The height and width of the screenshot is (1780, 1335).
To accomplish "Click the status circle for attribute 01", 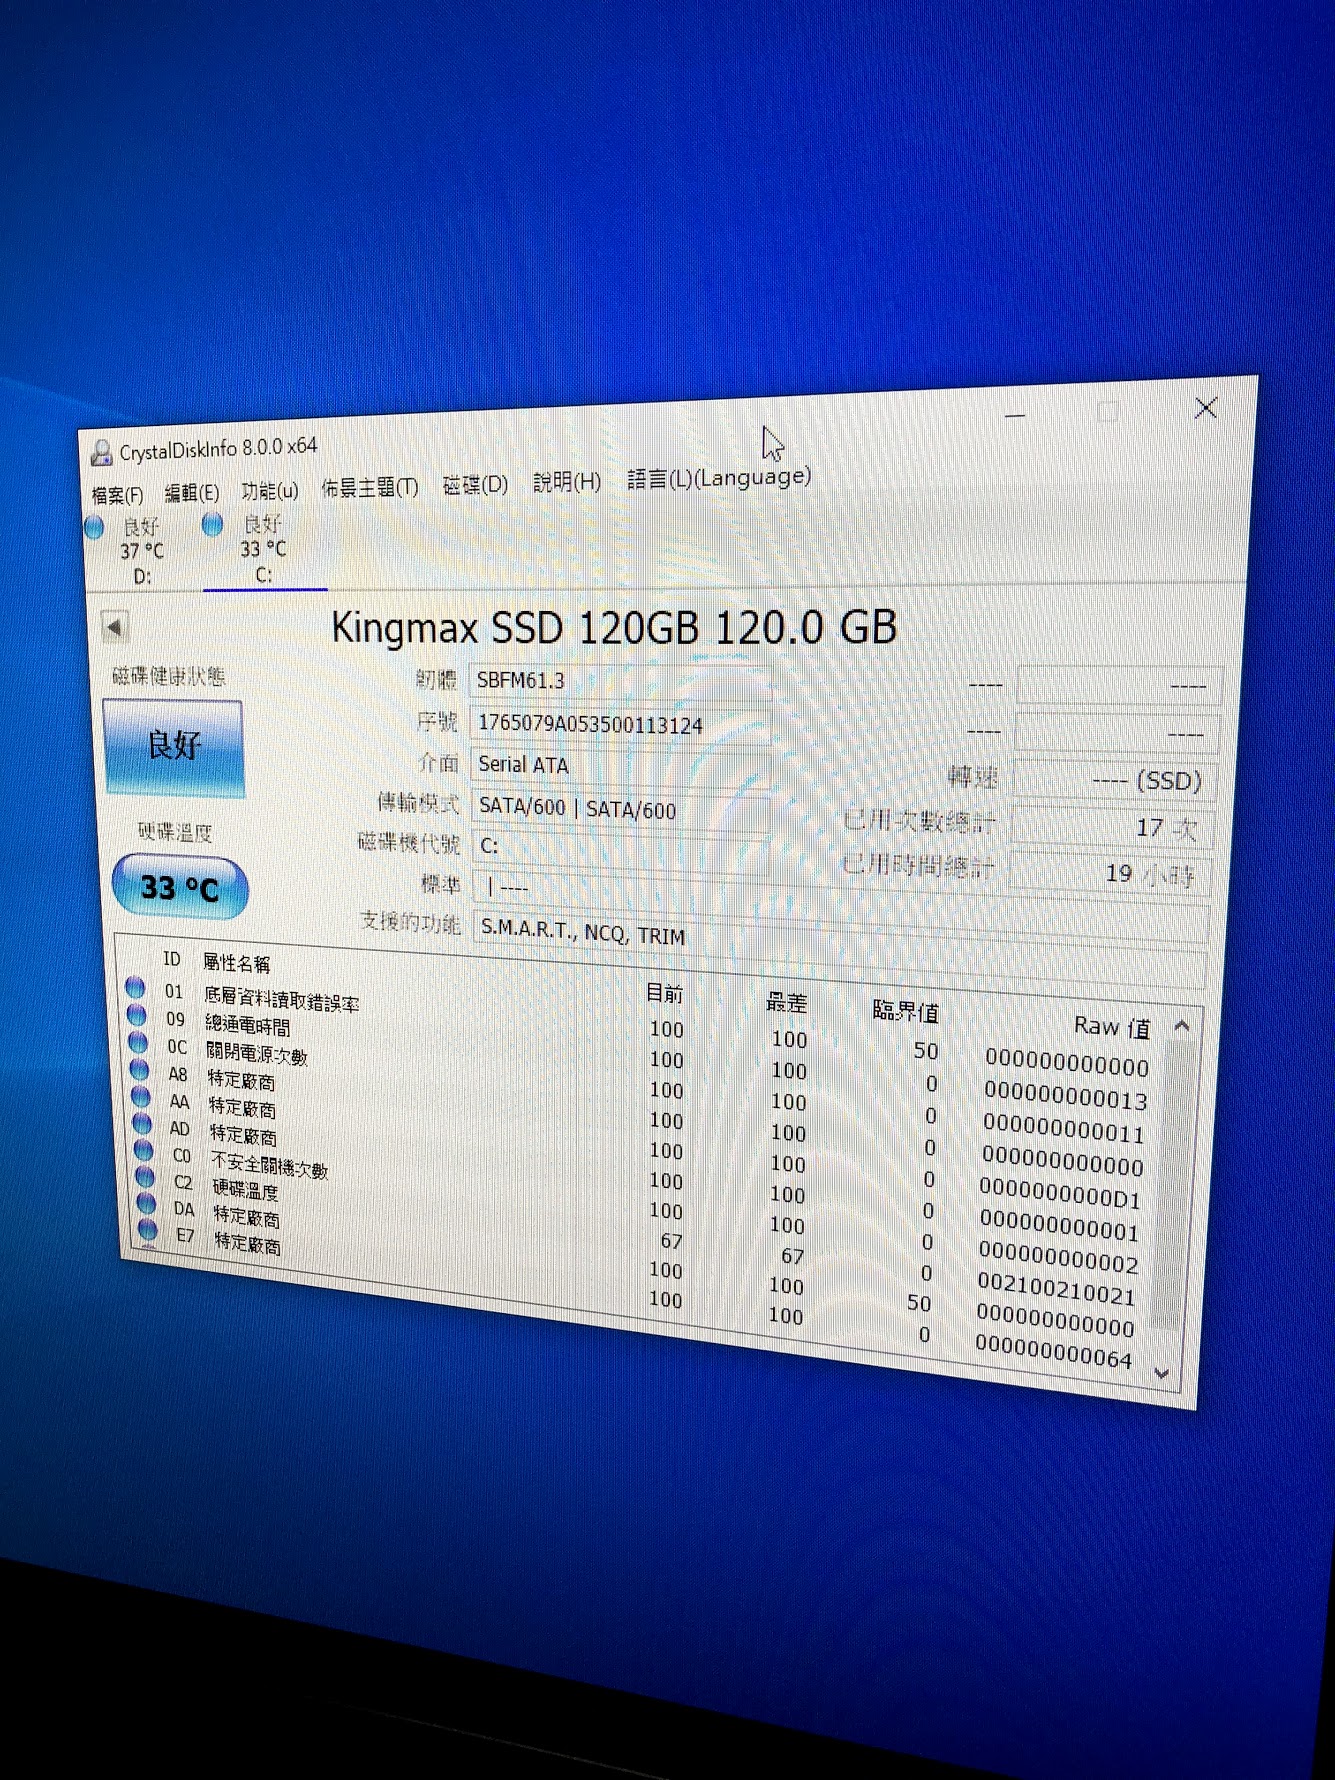I will [x=136, y=988].
